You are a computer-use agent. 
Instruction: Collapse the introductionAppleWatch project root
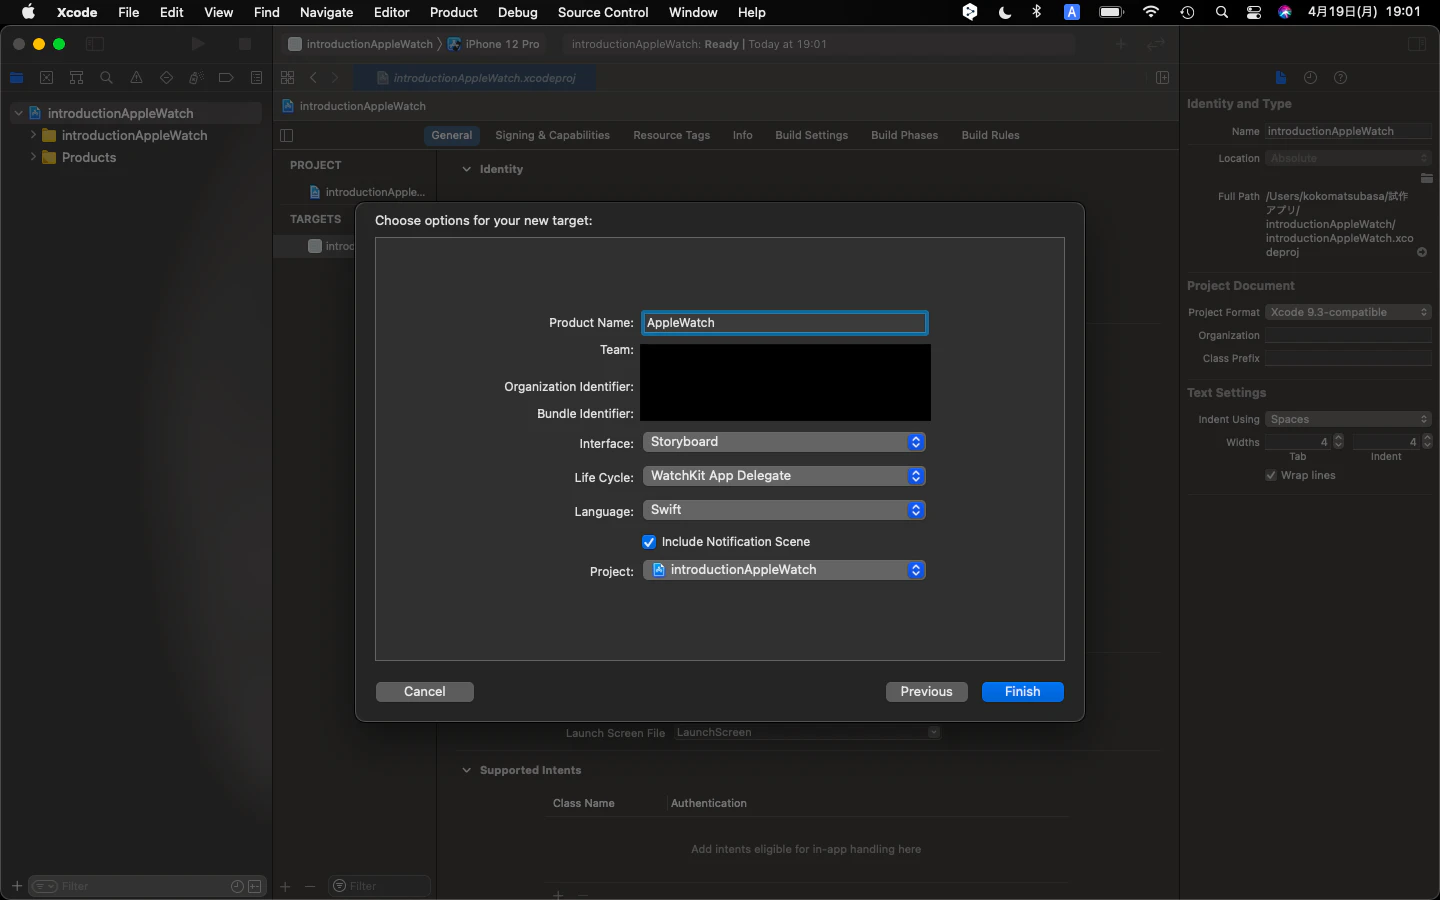18,113
